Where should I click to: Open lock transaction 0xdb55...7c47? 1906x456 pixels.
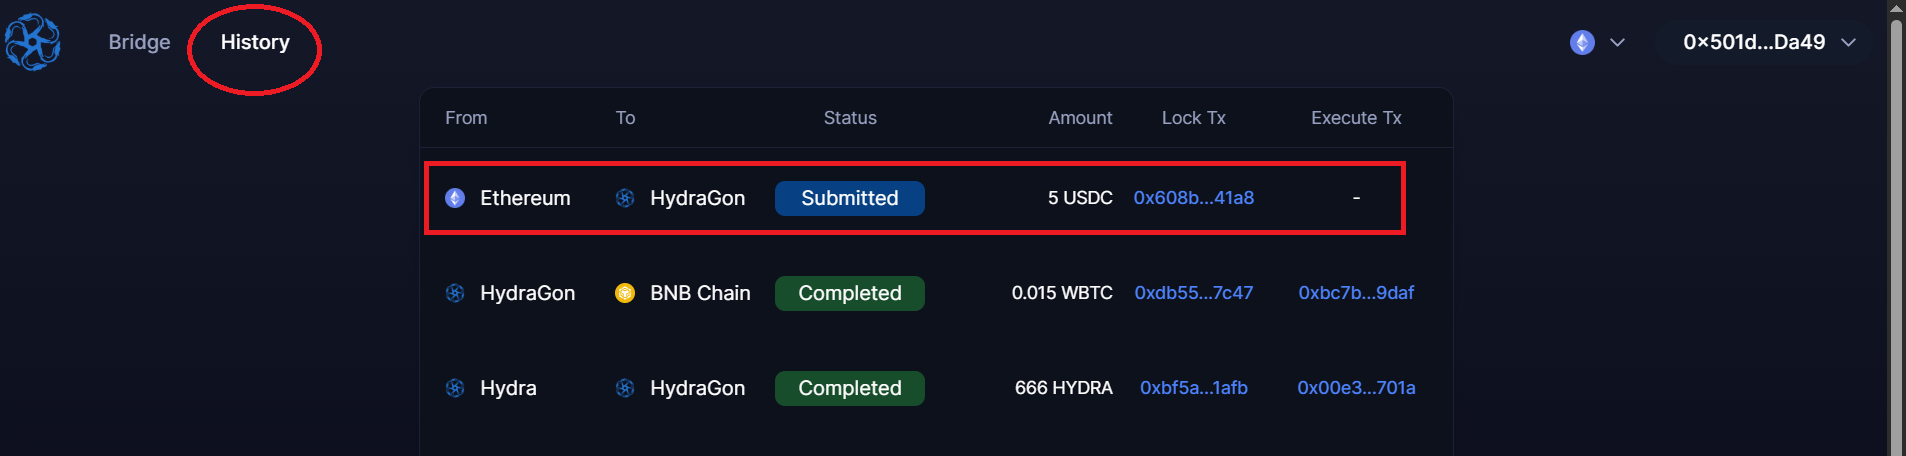click(x=1193, y=293)
